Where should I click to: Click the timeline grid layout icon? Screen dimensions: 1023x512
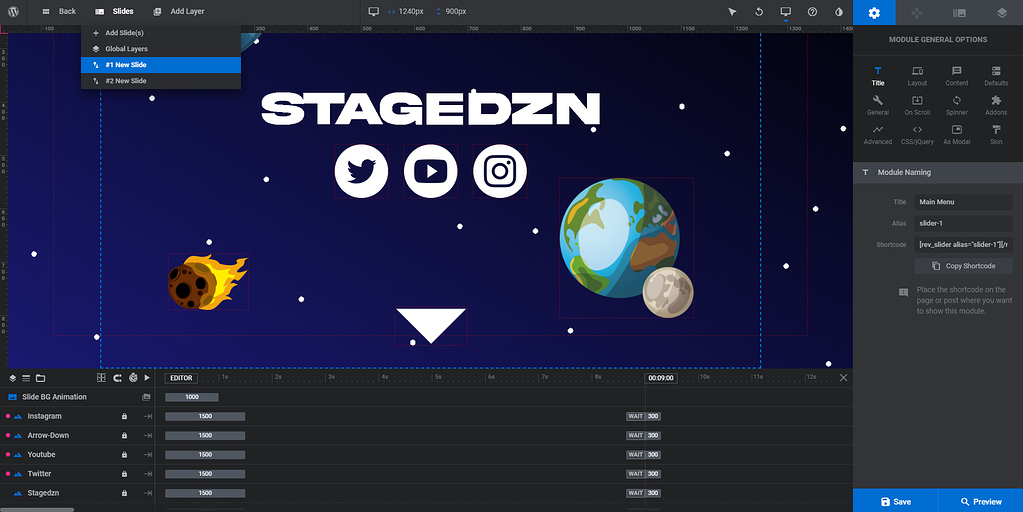click(x=101, y=378)
